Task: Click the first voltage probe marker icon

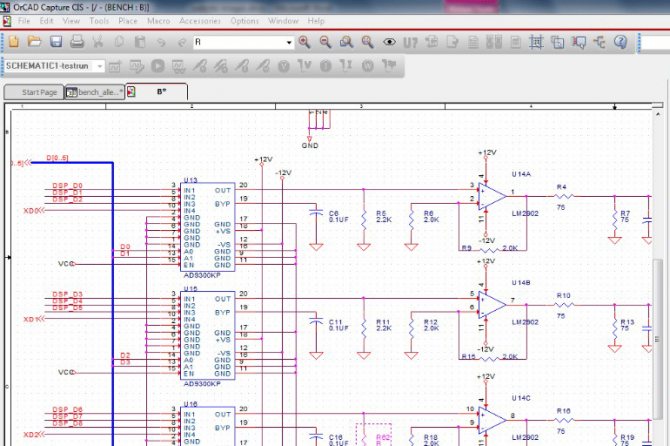Action: tap(199, 66)
